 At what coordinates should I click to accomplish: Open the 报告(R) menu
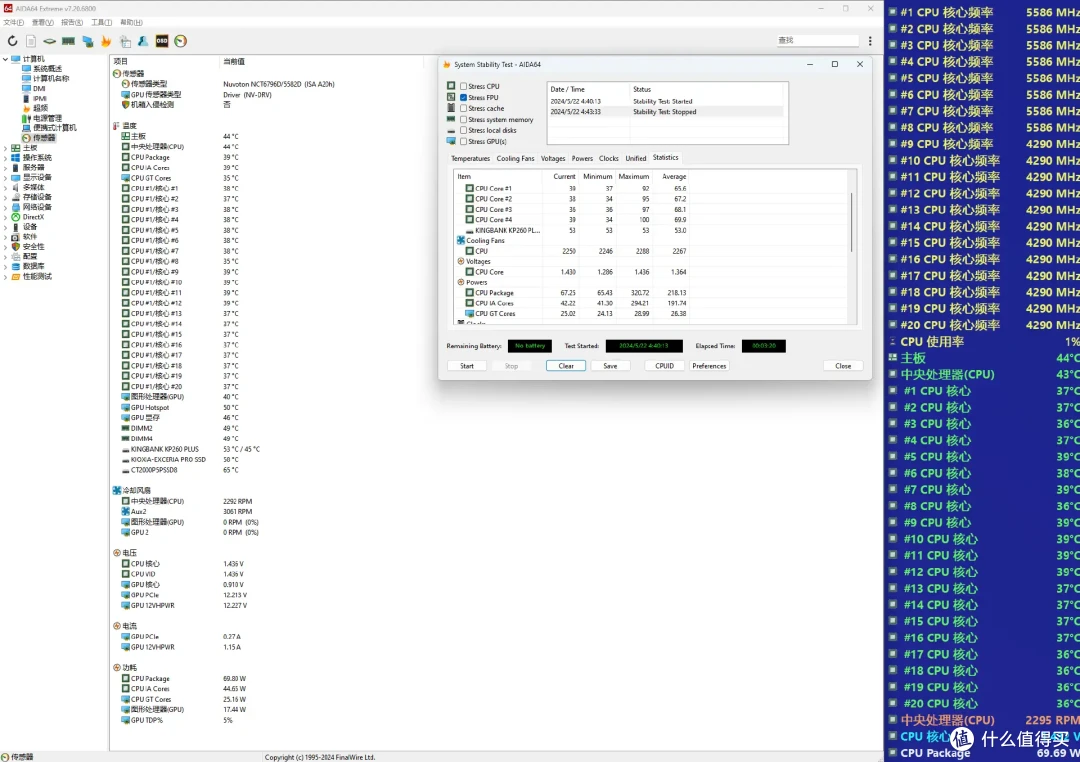(x=72, y=23)
